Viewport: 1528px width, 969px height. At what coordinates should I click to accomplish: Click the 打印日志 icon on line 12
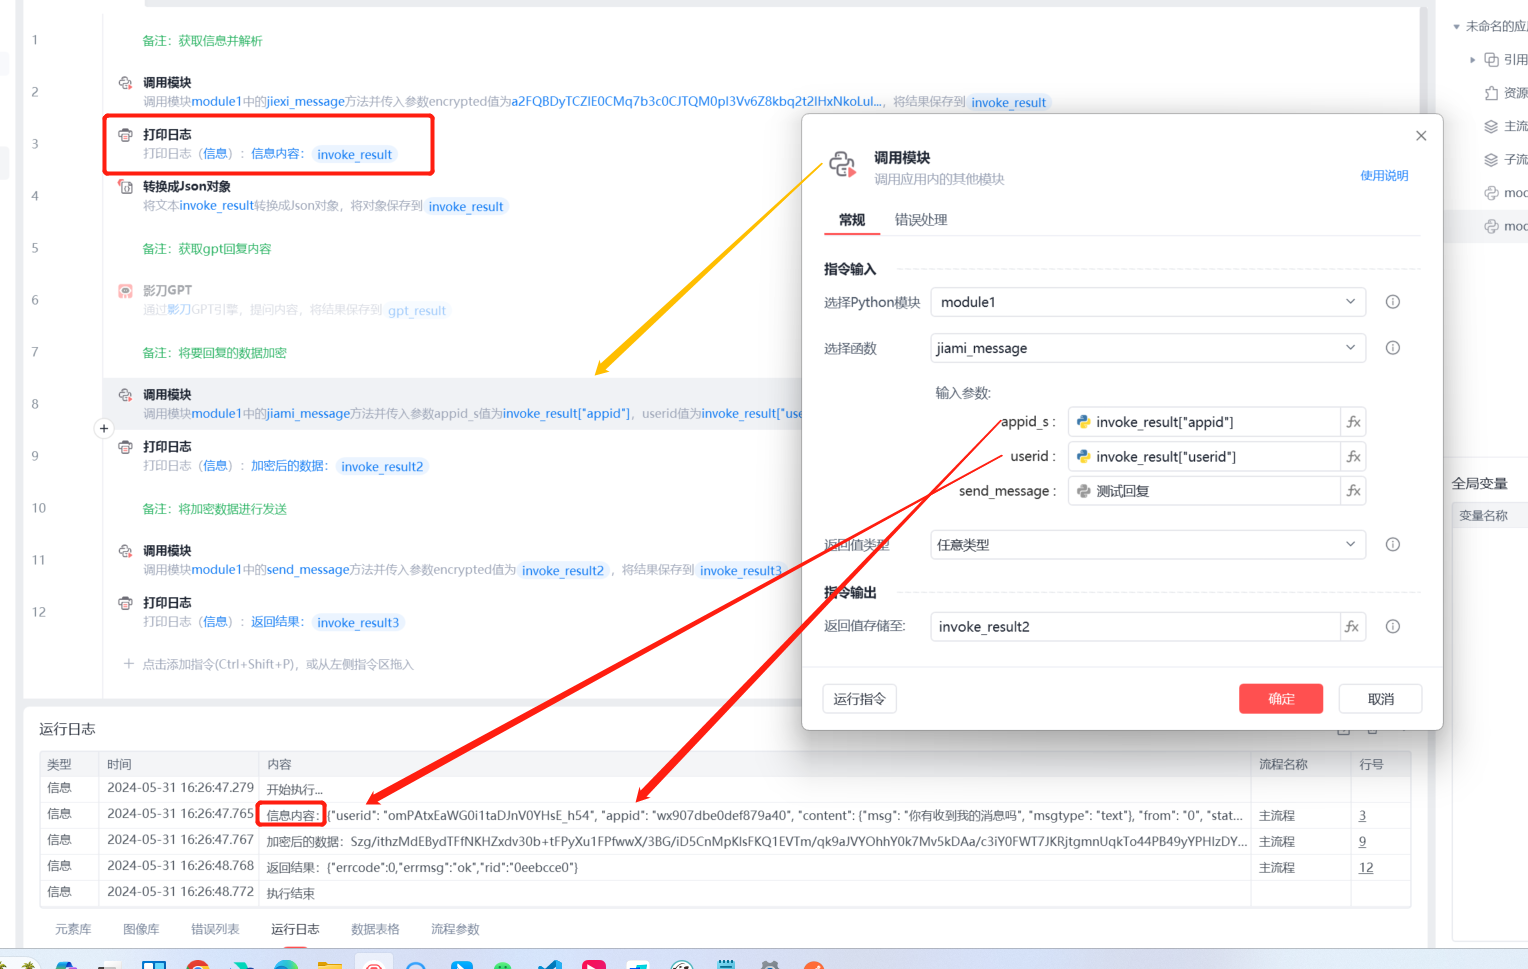point(125,603)
